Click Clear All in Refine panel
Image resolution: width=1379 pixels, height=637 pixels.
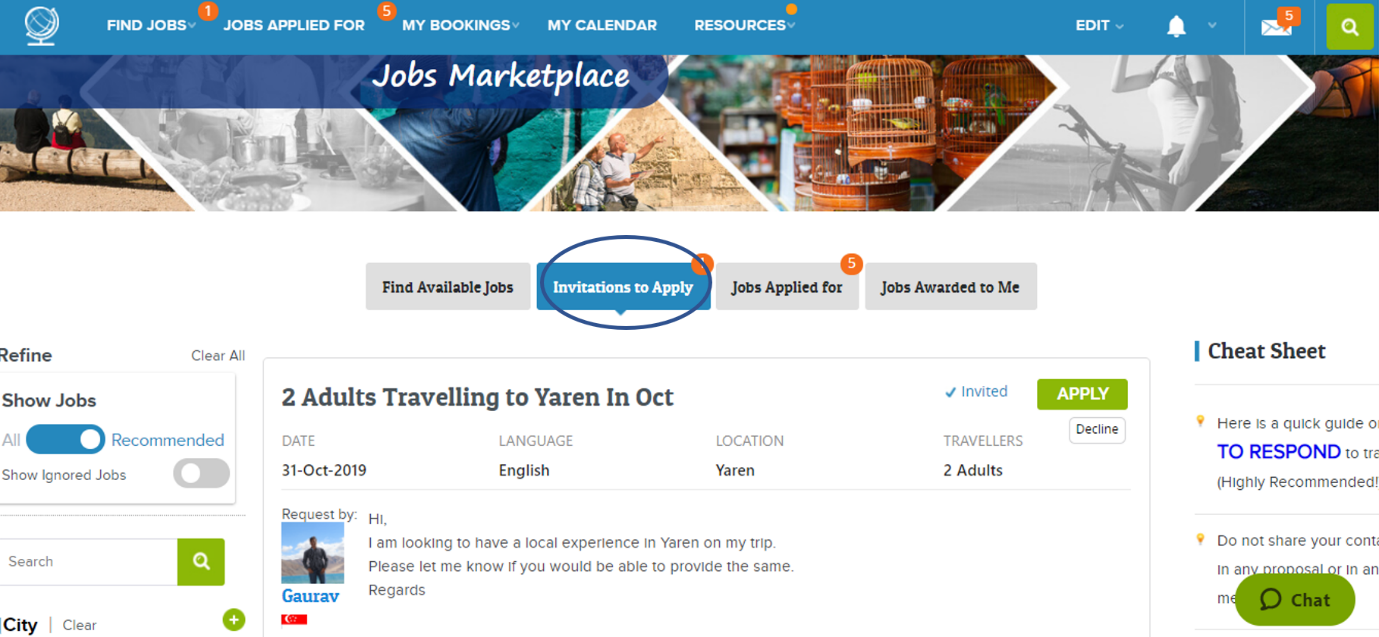pyautogui.click(x=218, y=356)
